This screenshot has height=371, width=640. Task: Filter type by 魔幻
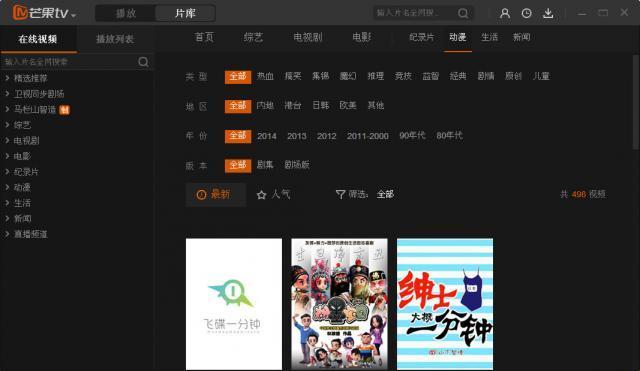click(x=348, y=76)
